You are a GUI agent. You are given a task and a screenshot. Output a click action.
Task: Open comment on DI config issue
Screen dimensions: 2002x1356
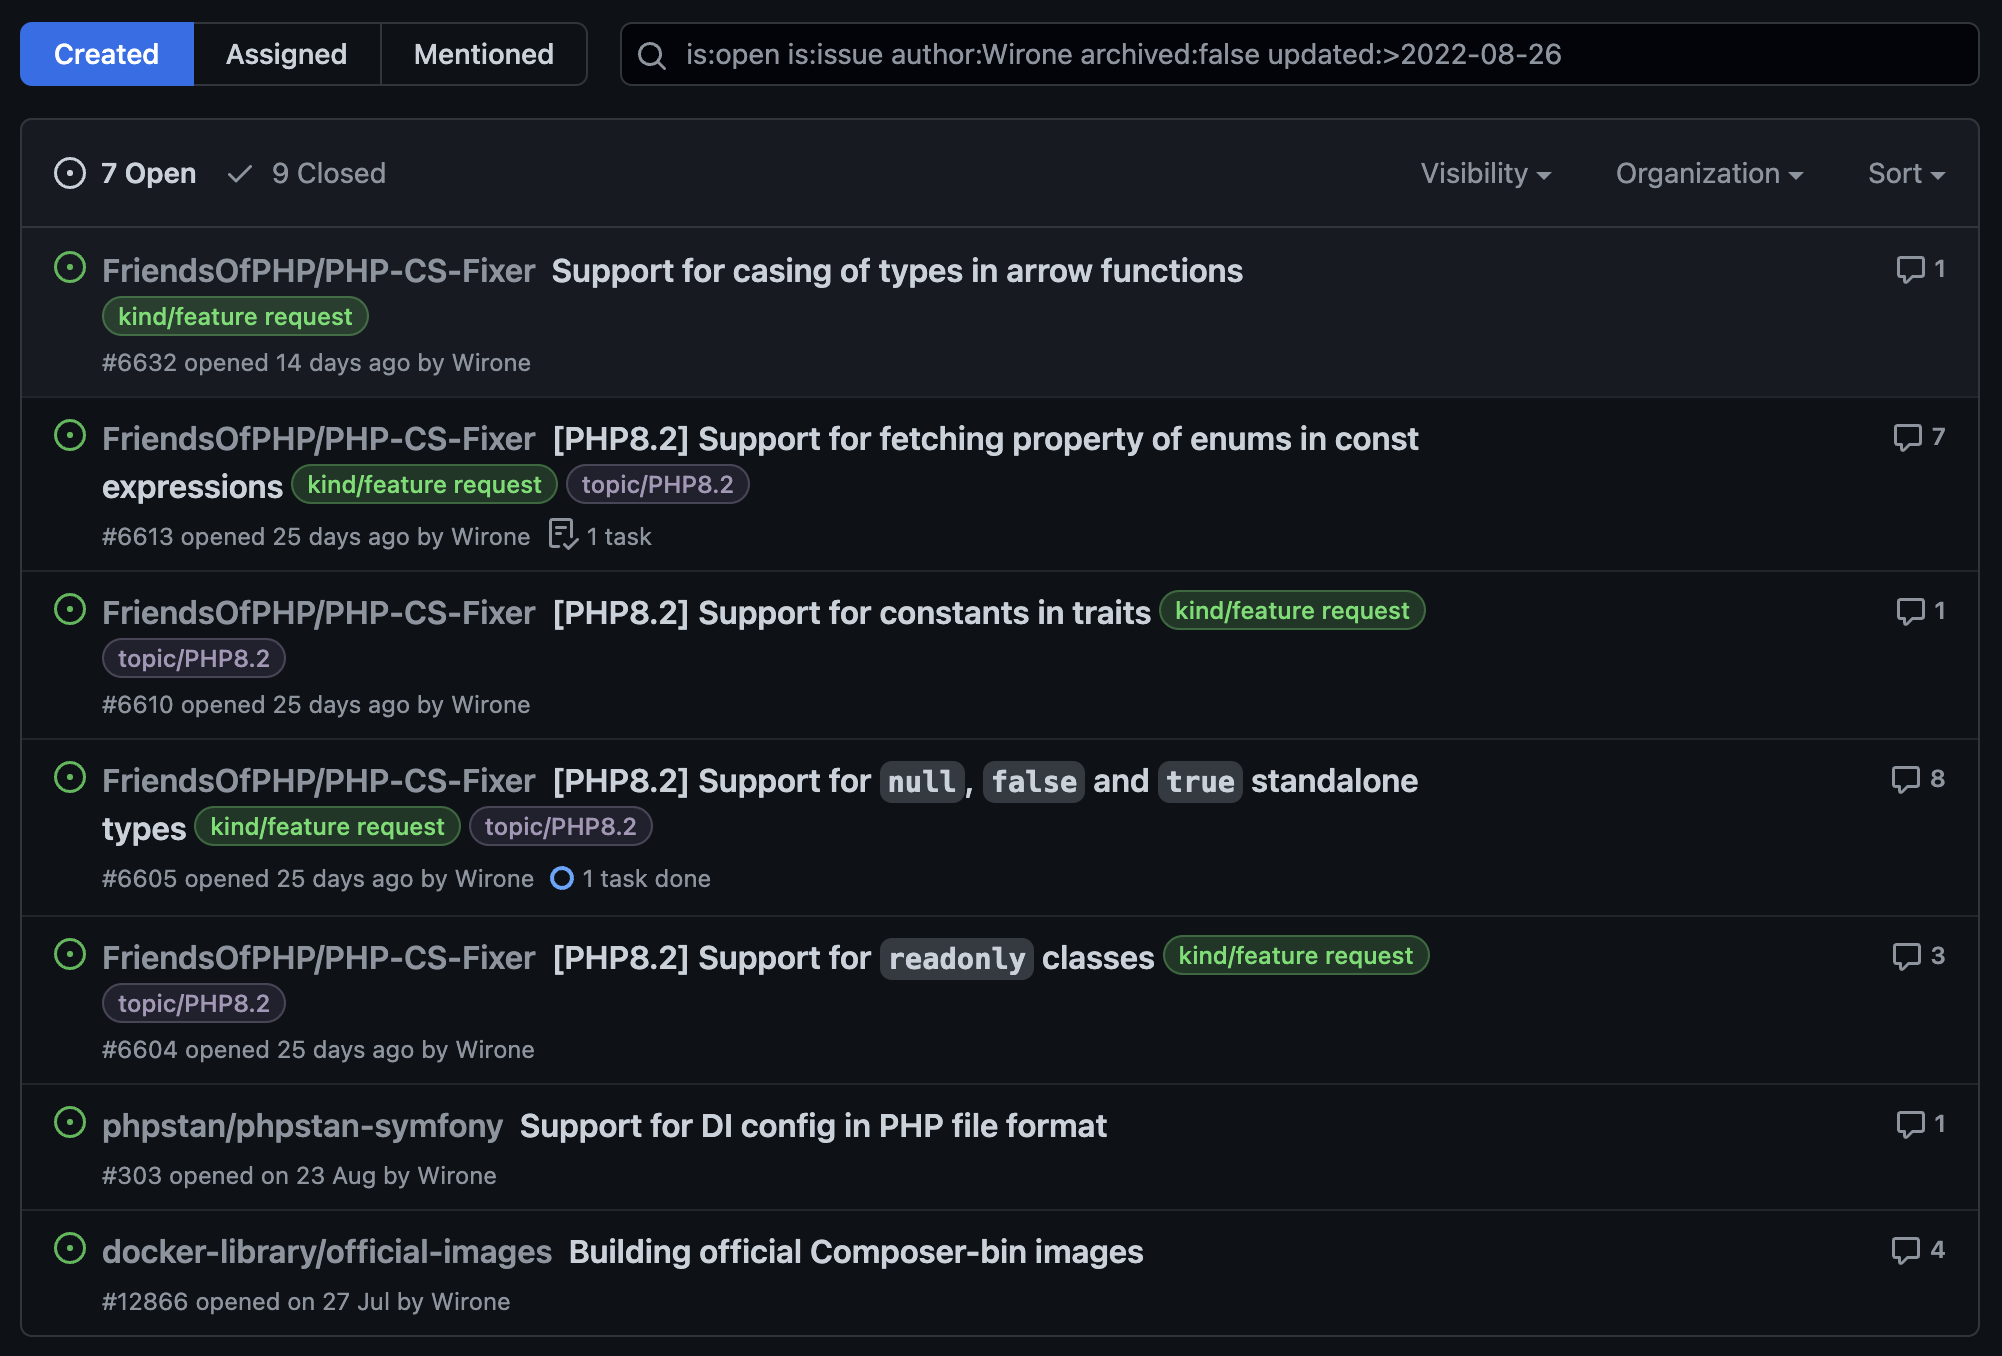coord(1921,1124)
